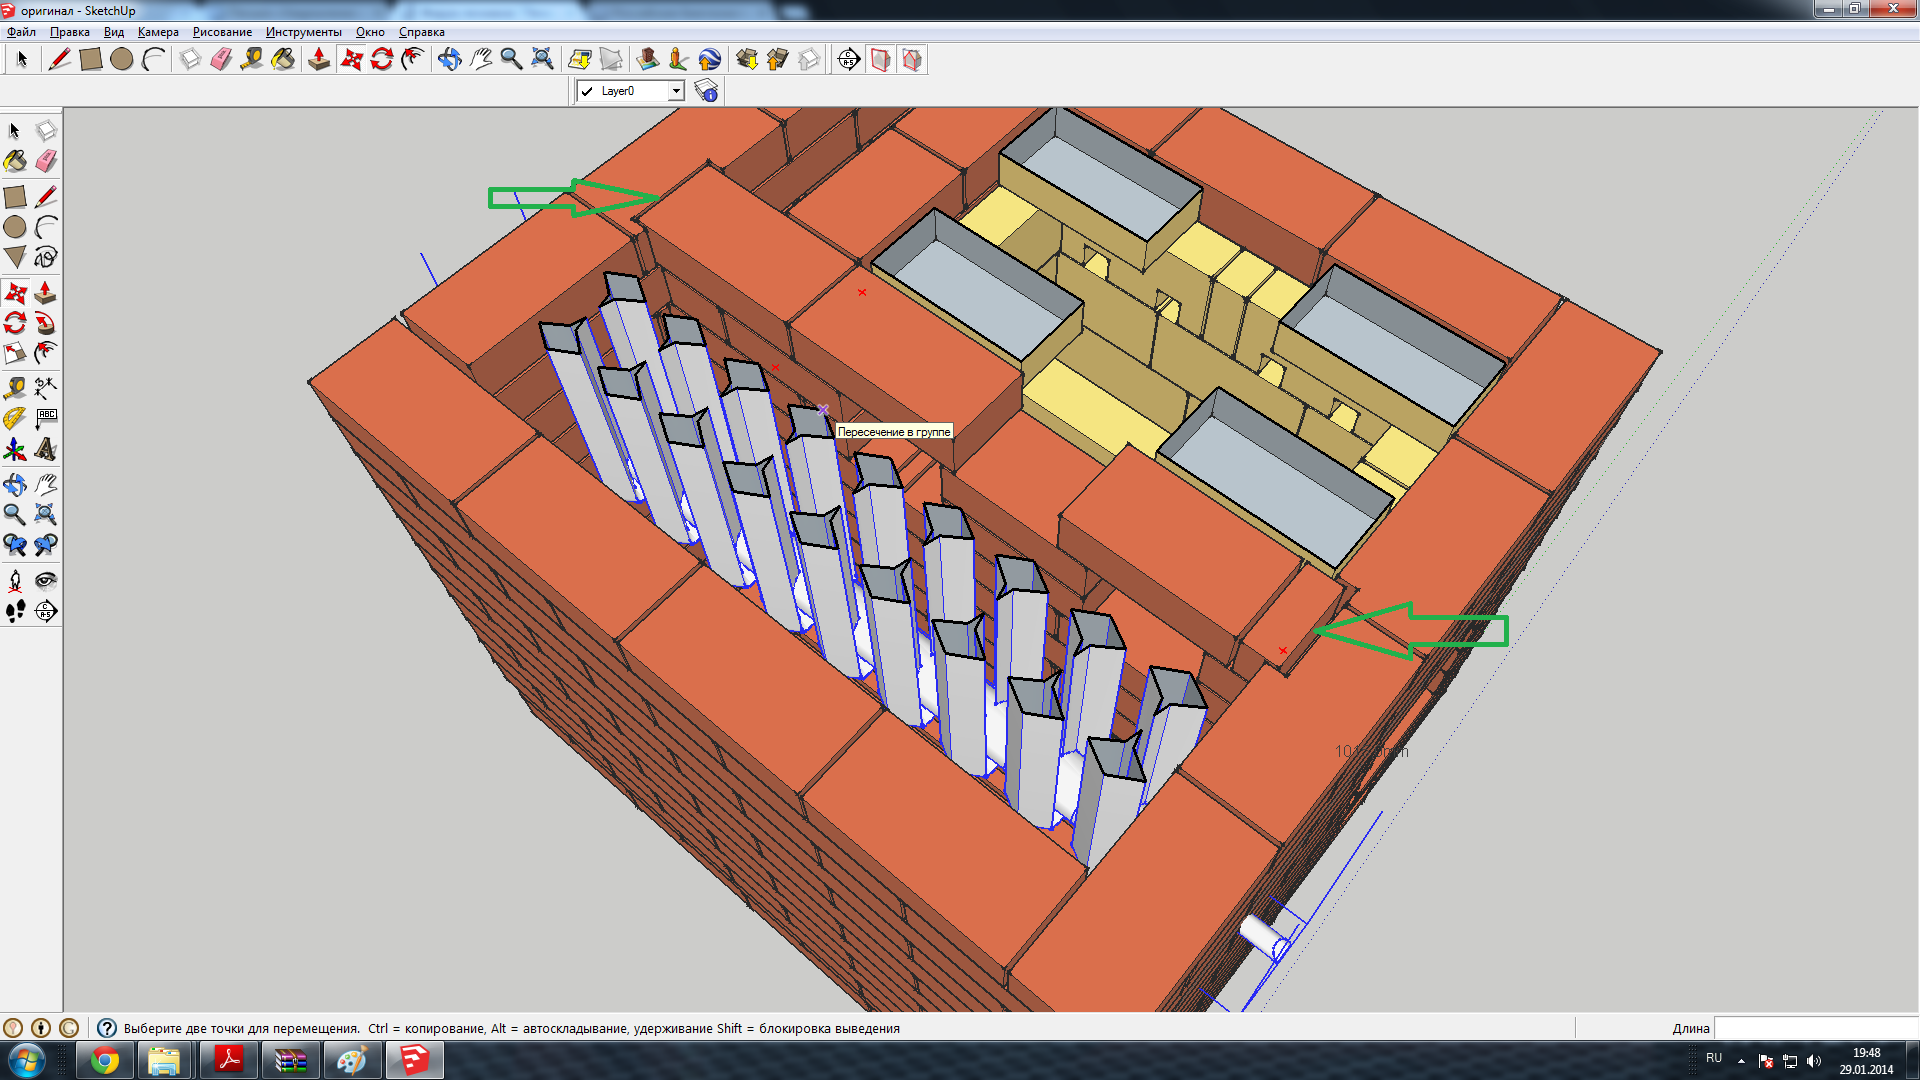Click the Orbit tool in top toolbar
The image size is (1920, 1080).
coord(450,59)
